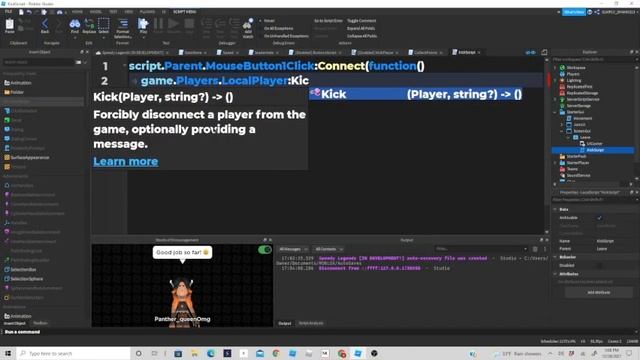Click the Insert Object search field

click(39, 62)
